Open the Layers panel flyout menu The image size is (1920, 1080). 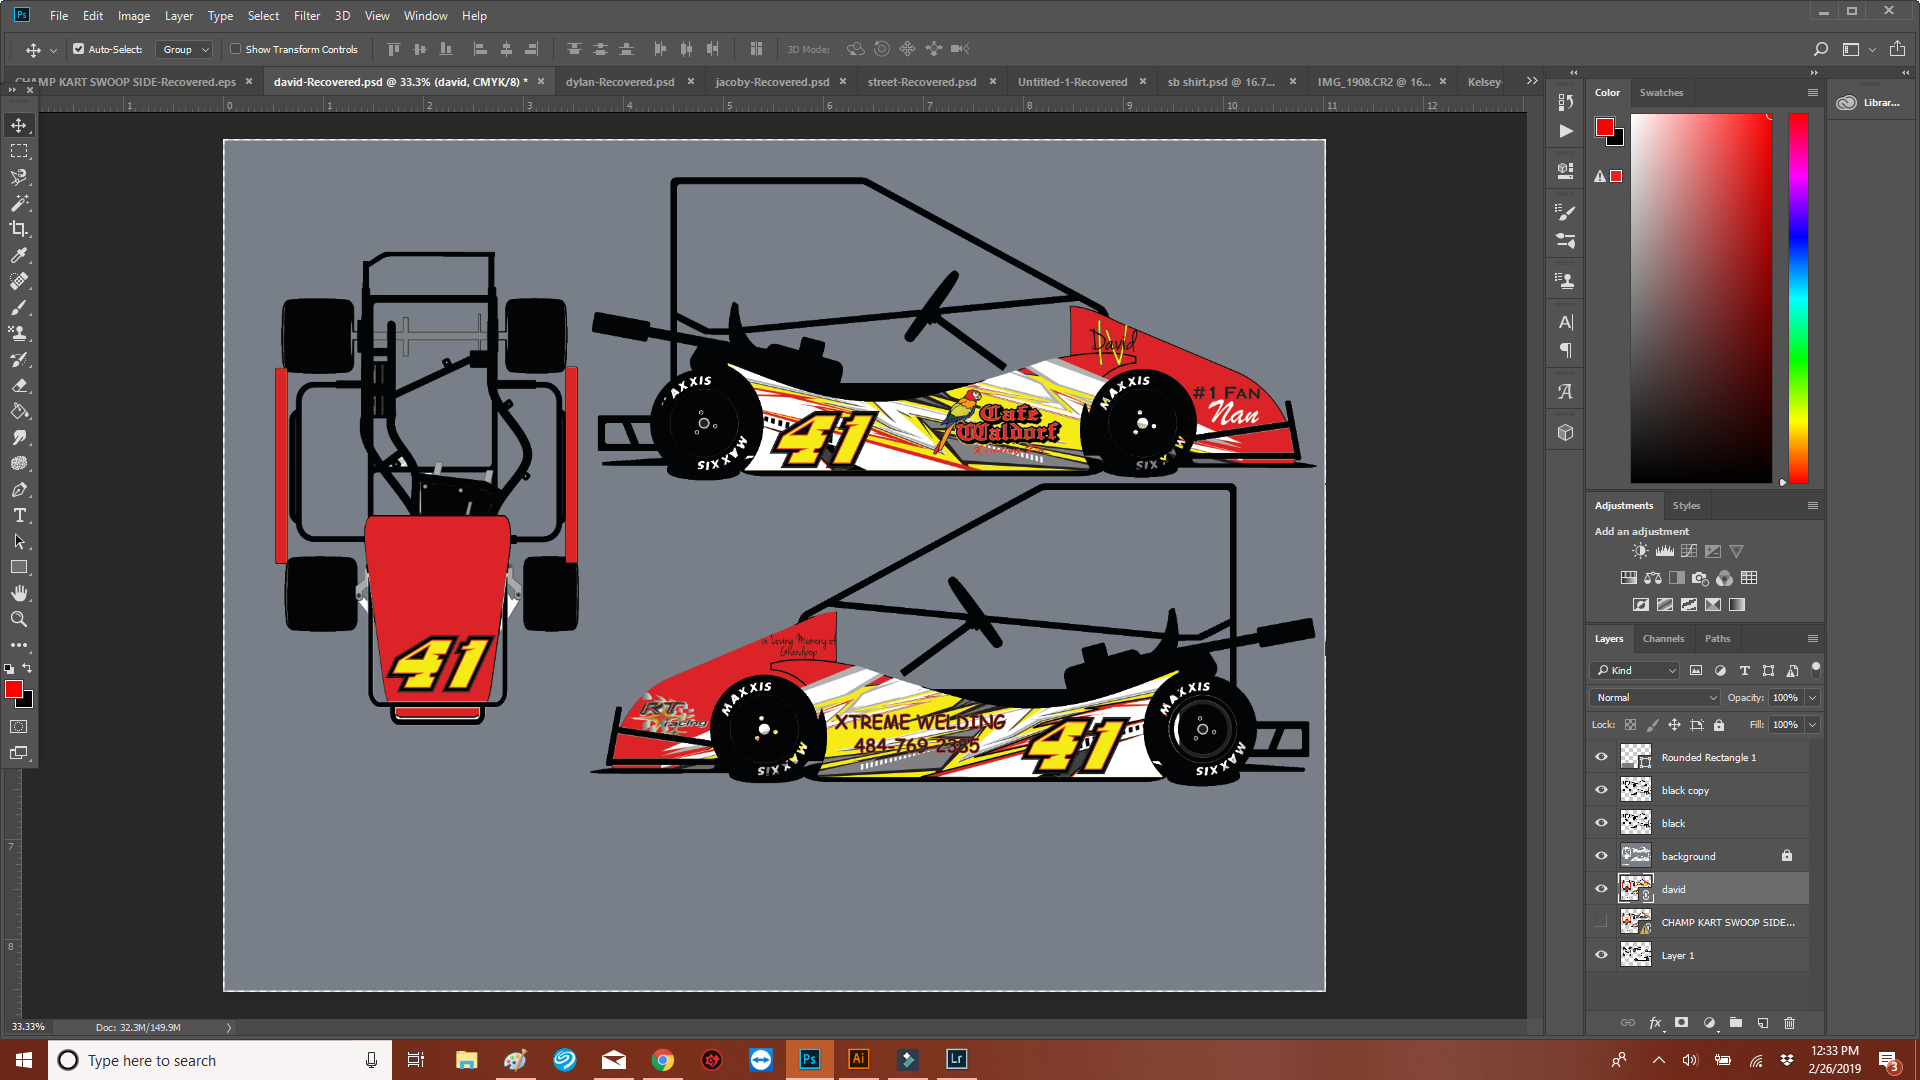tap(1812, 639)
